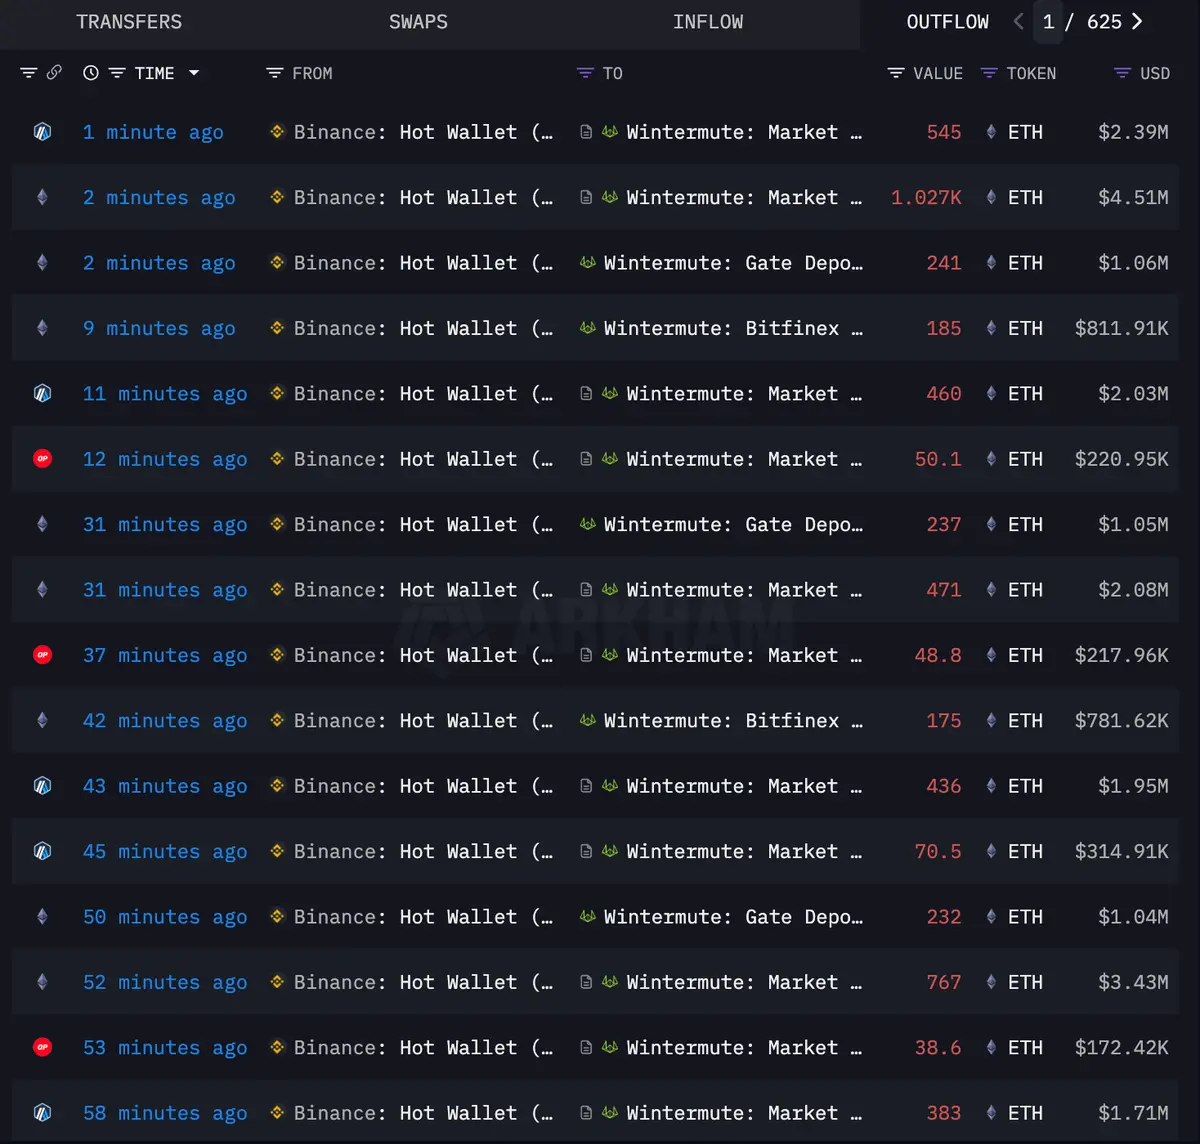The width and height of the screenshot is (1200, 1144).
Task: Open Binance Hot Wallet on 1 minute ago row
Action: 423,132
